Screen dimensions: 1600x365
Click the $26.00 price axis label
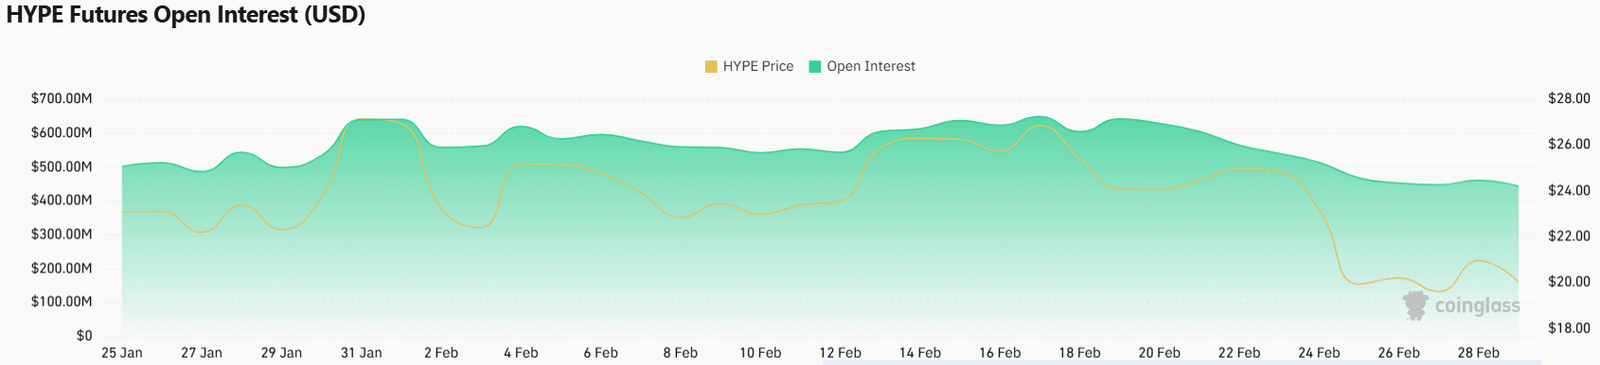(x=1568, y=144)
